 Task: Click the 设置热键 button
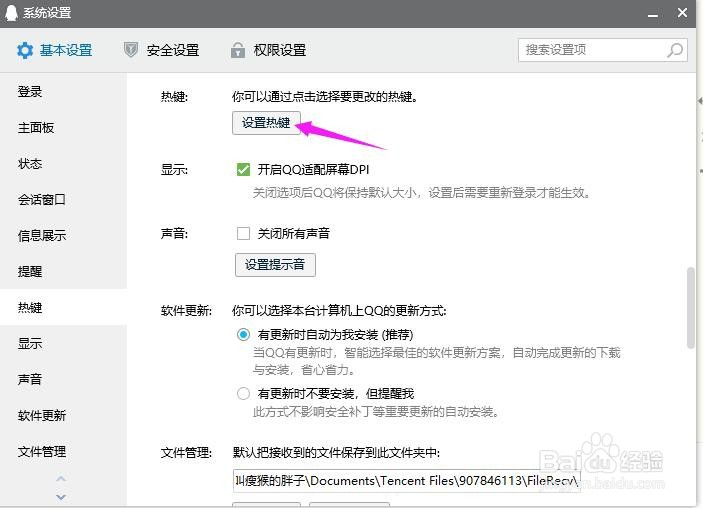click(266, 123)
